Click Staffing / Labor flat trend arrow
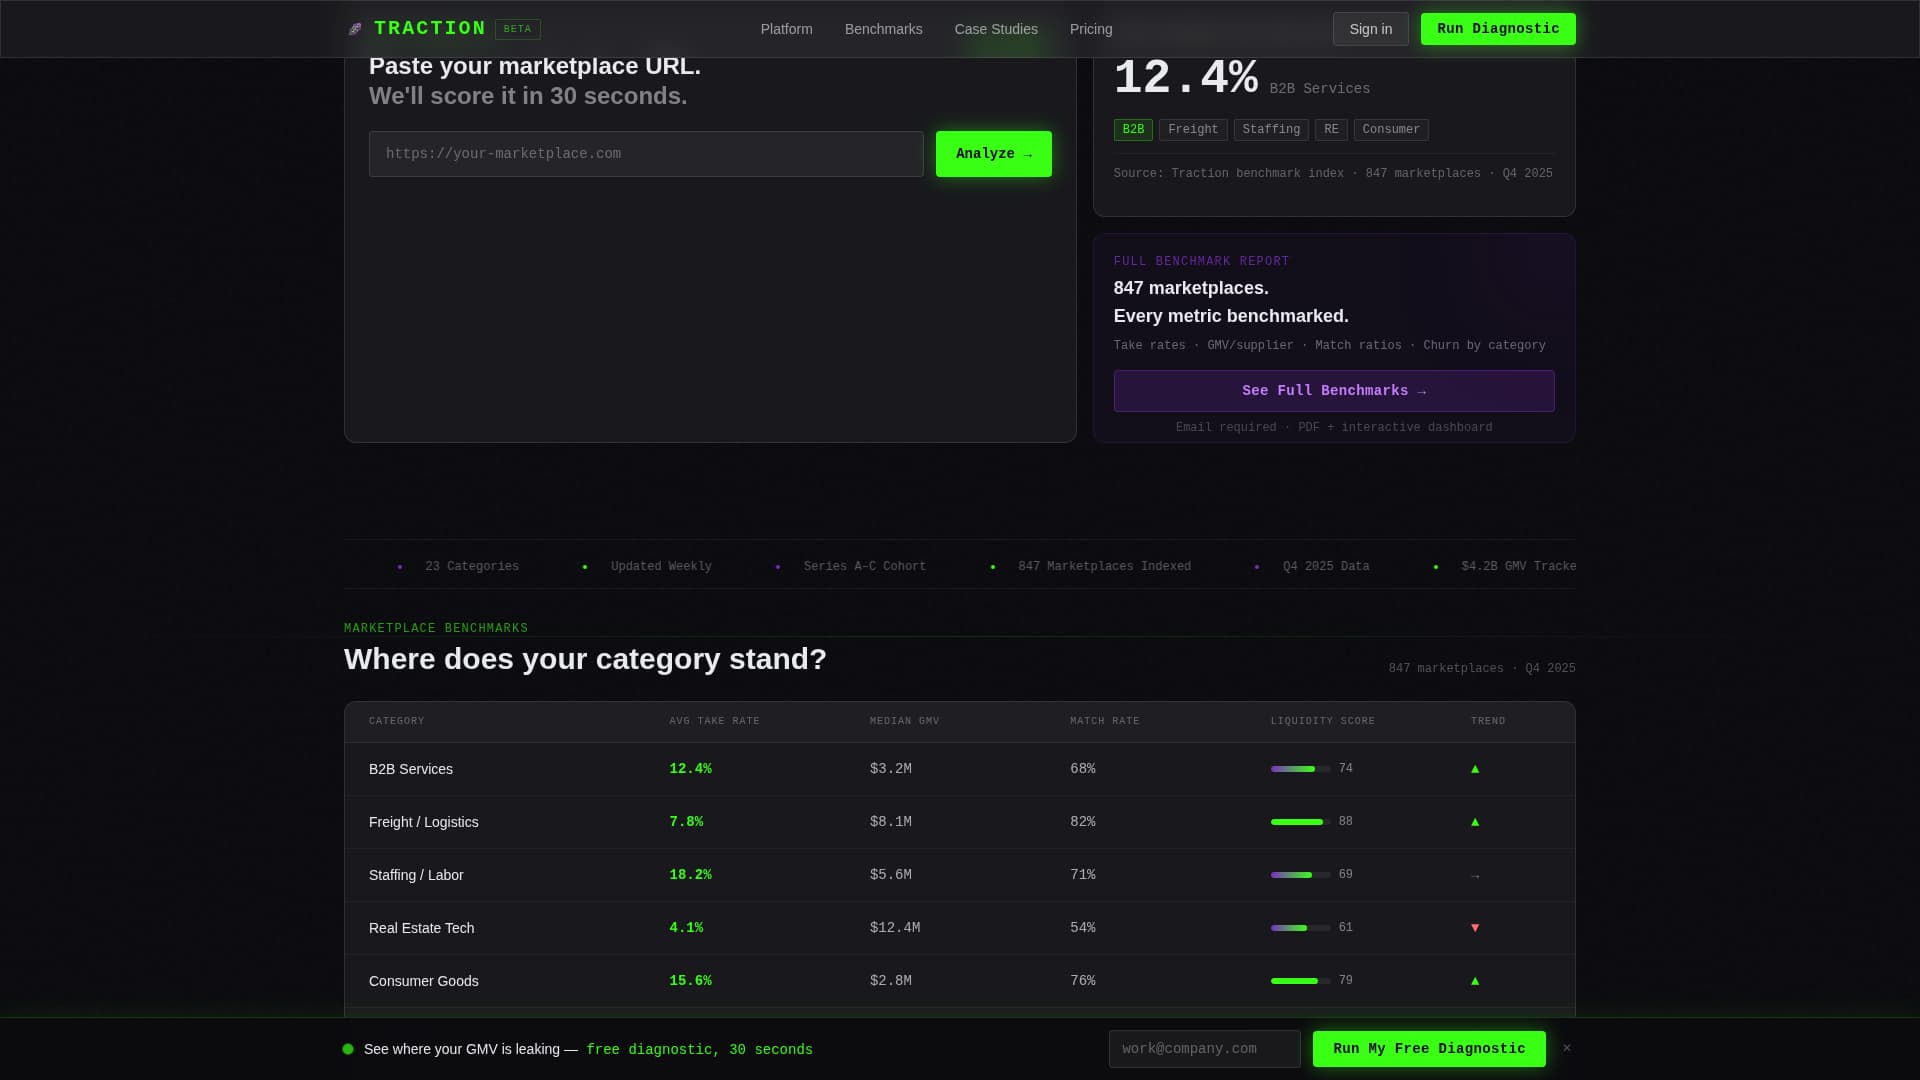1920x1080 pixels. pos(1475,876)
